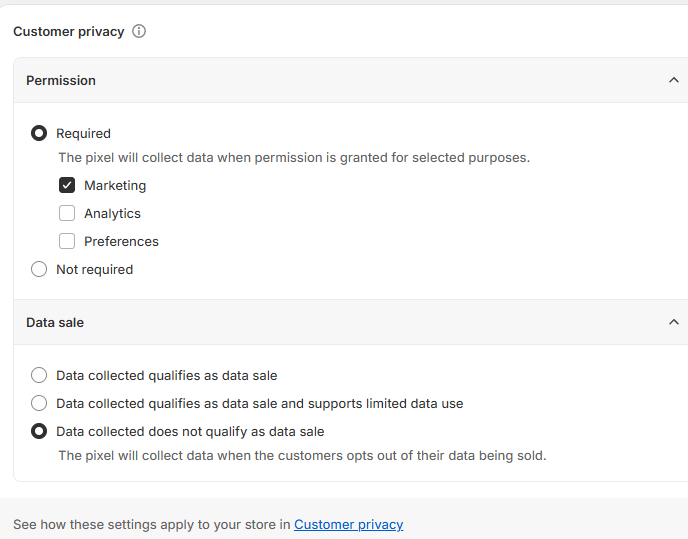Click the Marketing label text
The height and width of the screenshot is (539, 688).
[115, 185]
